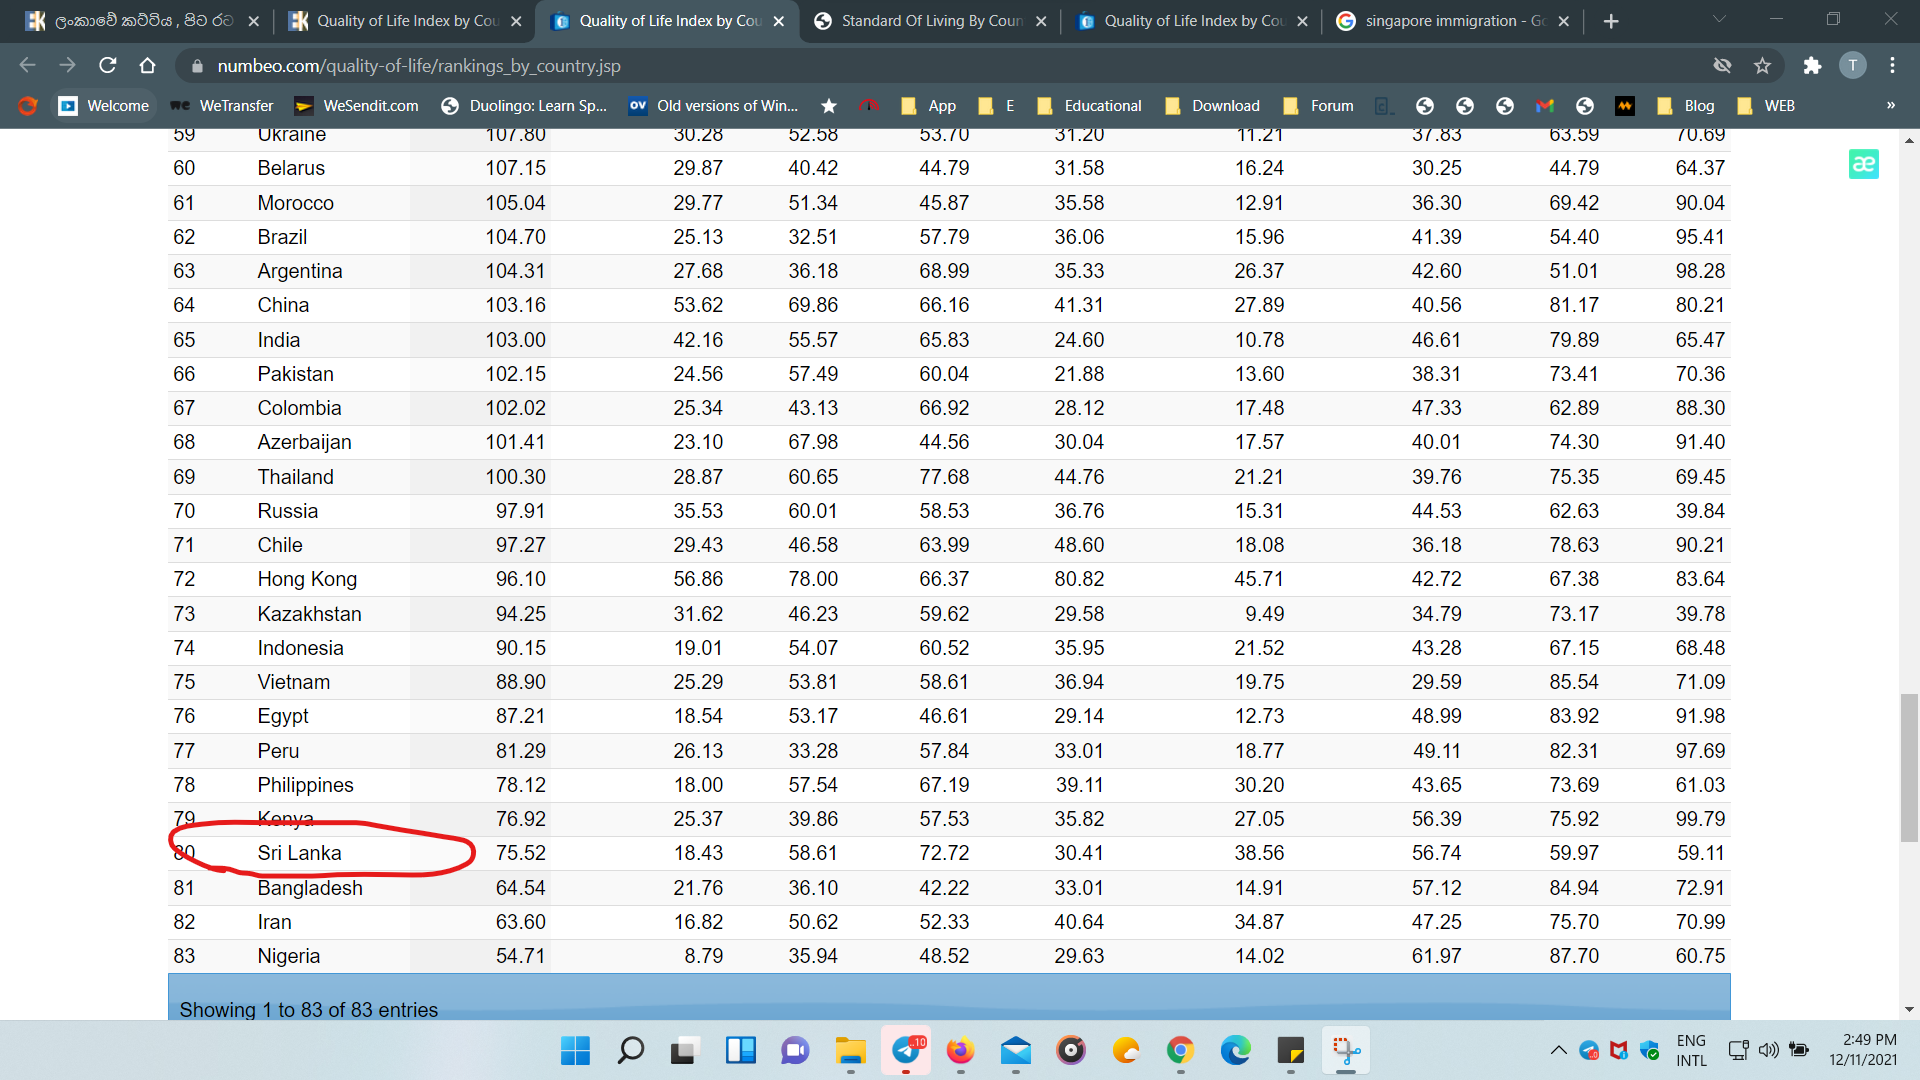Open the Chrome extensions puzzle icon
The width and height of the screenshot is (1920, 1080).
pyautogui.click(x=1812, y=66)
